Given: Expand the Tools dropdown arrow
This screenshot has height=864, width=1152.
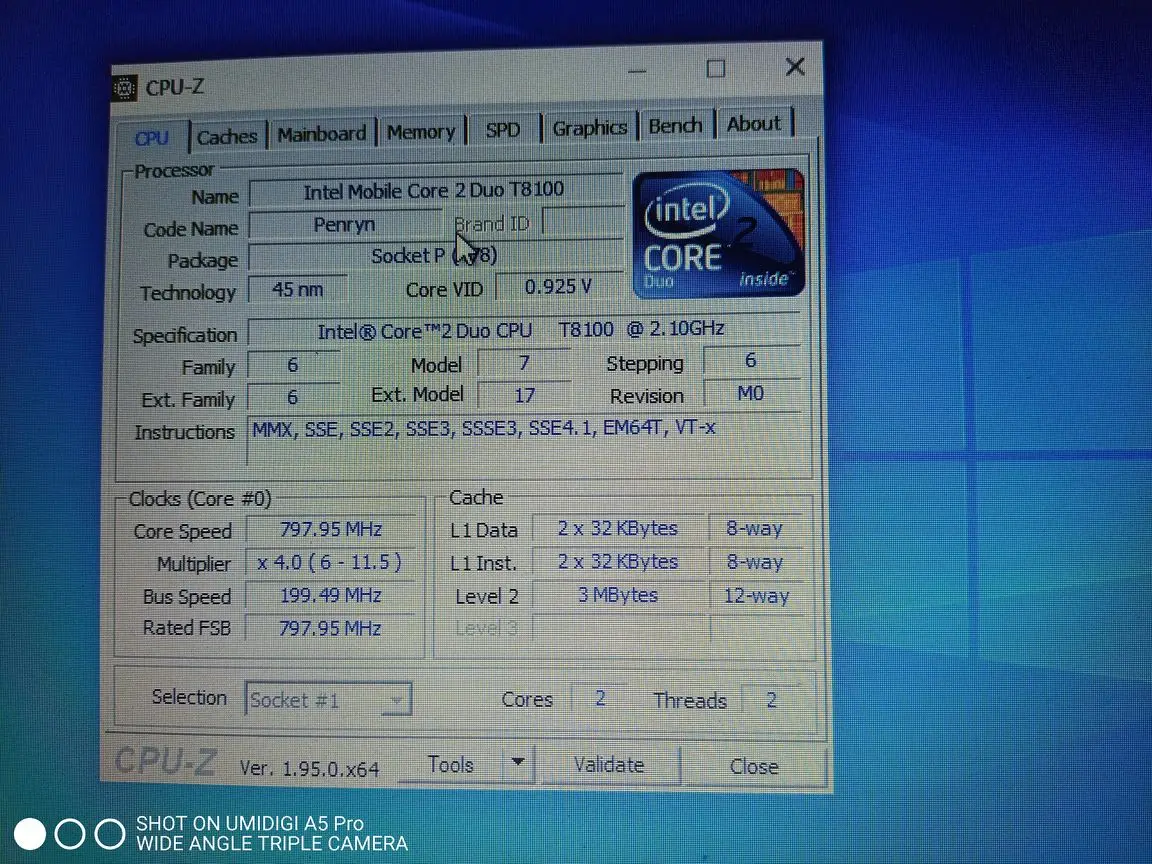Looking at the screenshot, I should point(518,763).
